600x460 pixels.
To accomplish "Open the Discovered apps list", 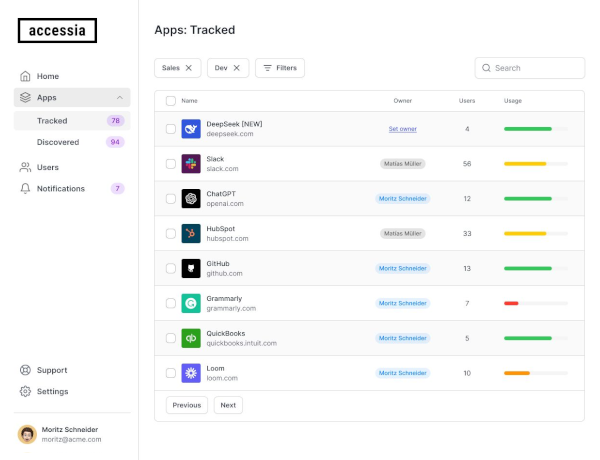I will point(58,142).
